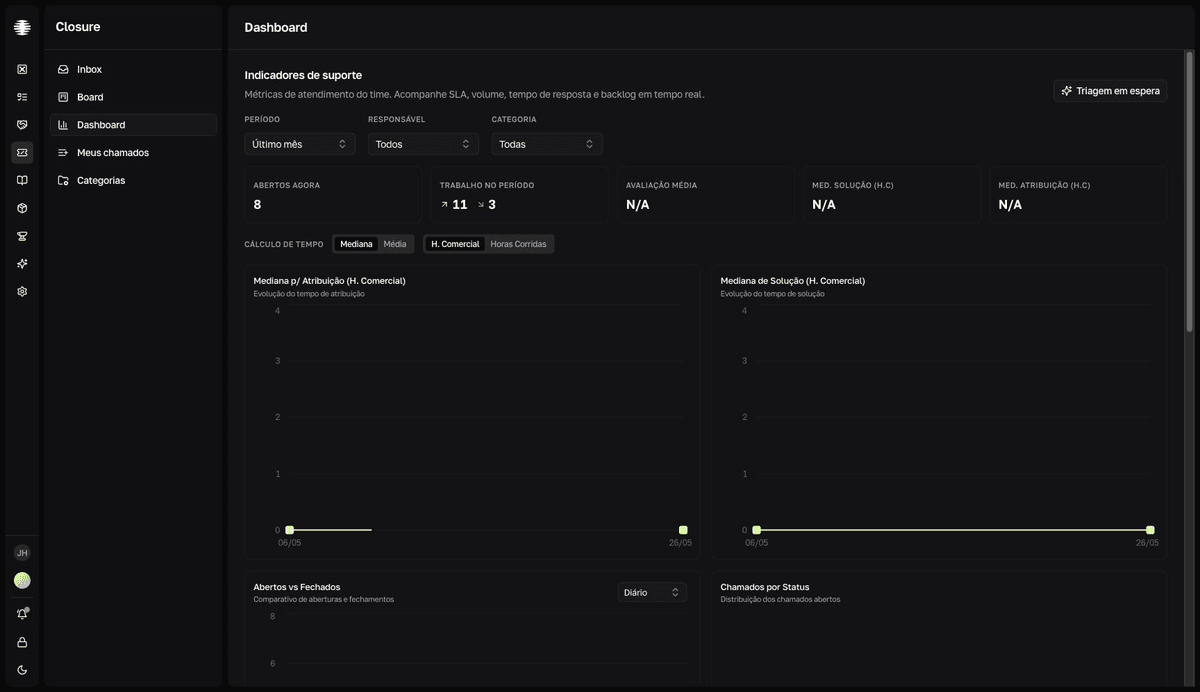Open the handshake icon in the rail

coord(22,125)
